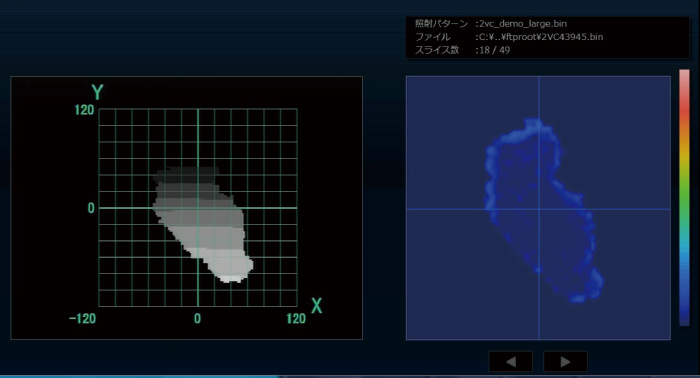Click the origin of the green grid plot
Screen dimensions: 700x378
coord(198,208)
